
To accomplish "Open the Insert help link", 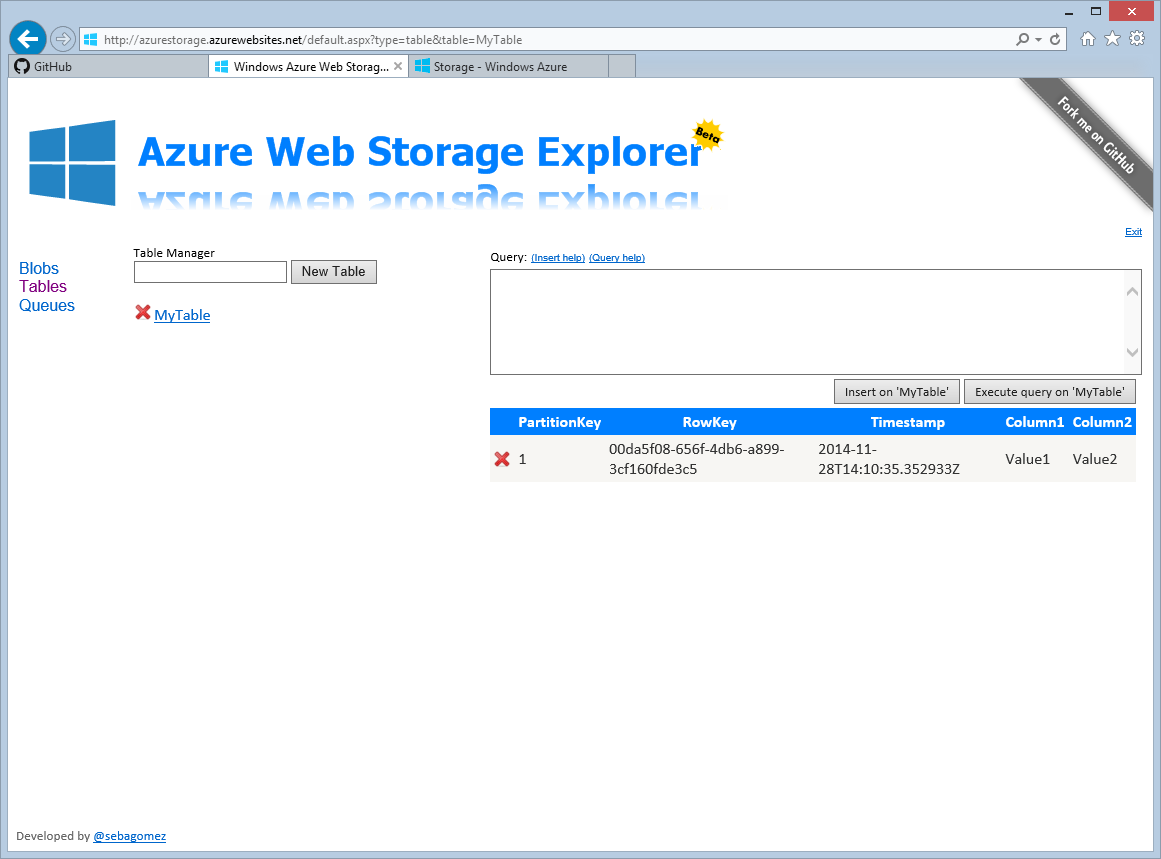I will pyautogui.click(x=558, y=258).
